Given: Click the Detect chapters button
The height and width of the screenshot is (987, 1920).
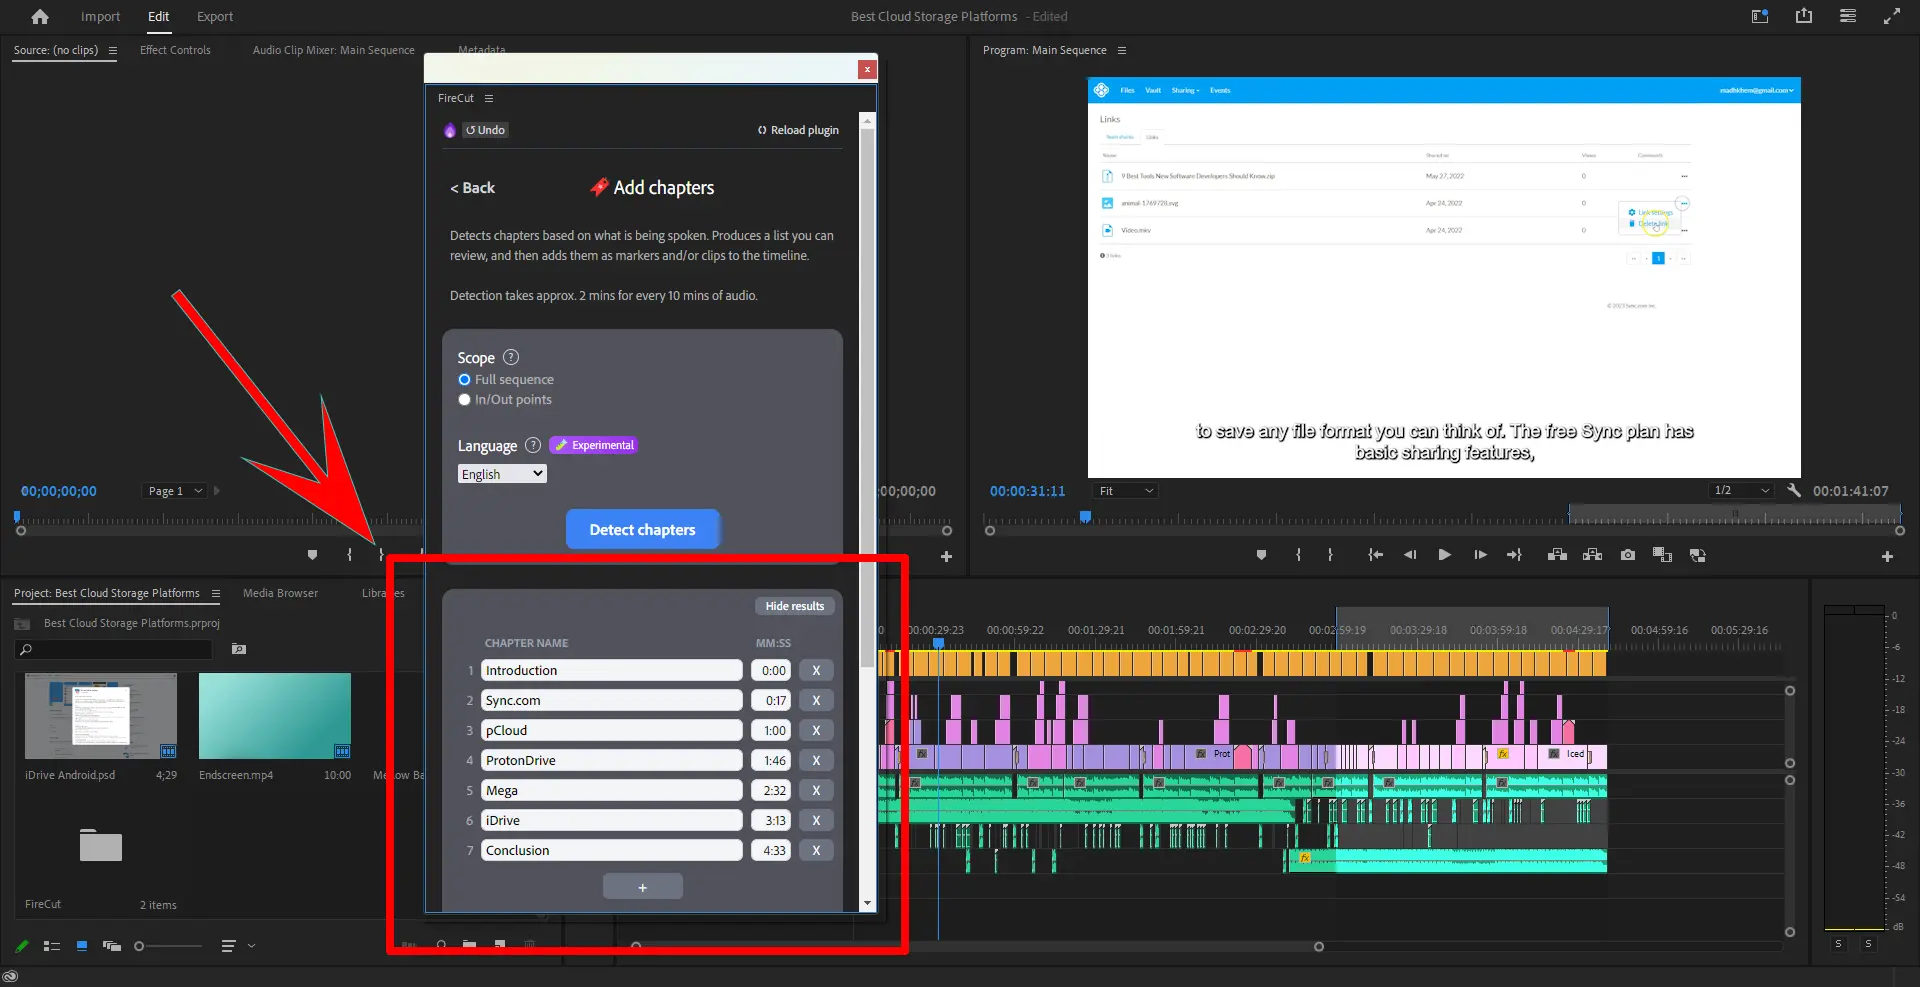Looking at the screenshot, I should [x=642, y=530].
